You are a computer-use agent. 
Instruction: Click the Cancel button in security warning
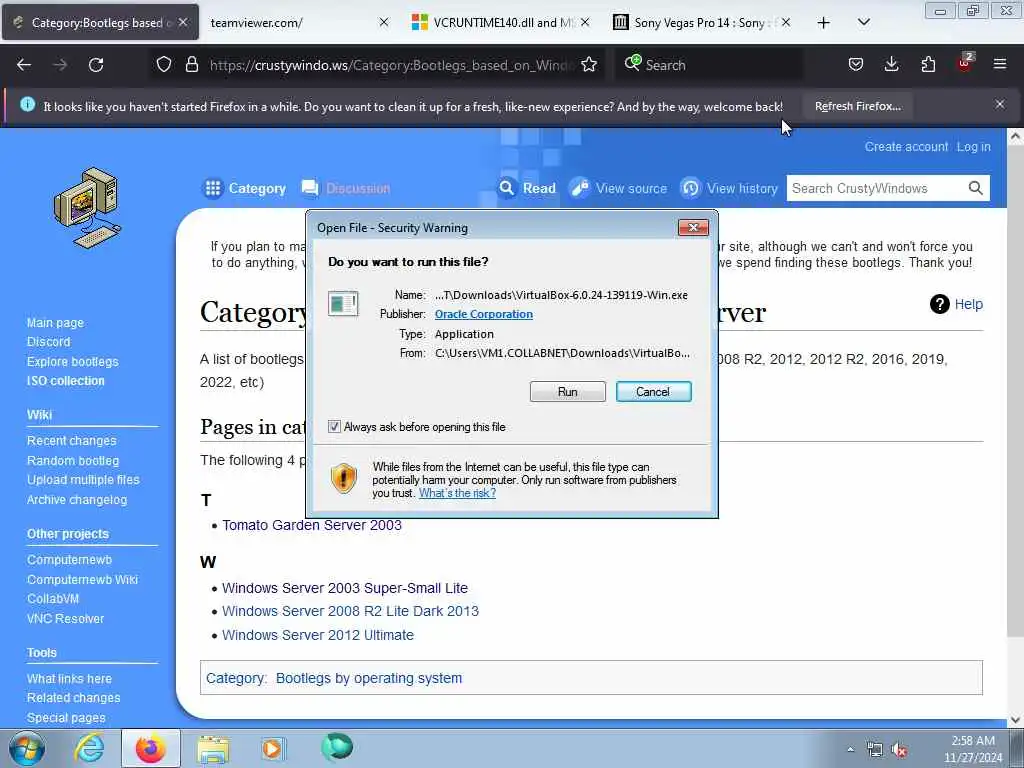[x=653, y=392]
